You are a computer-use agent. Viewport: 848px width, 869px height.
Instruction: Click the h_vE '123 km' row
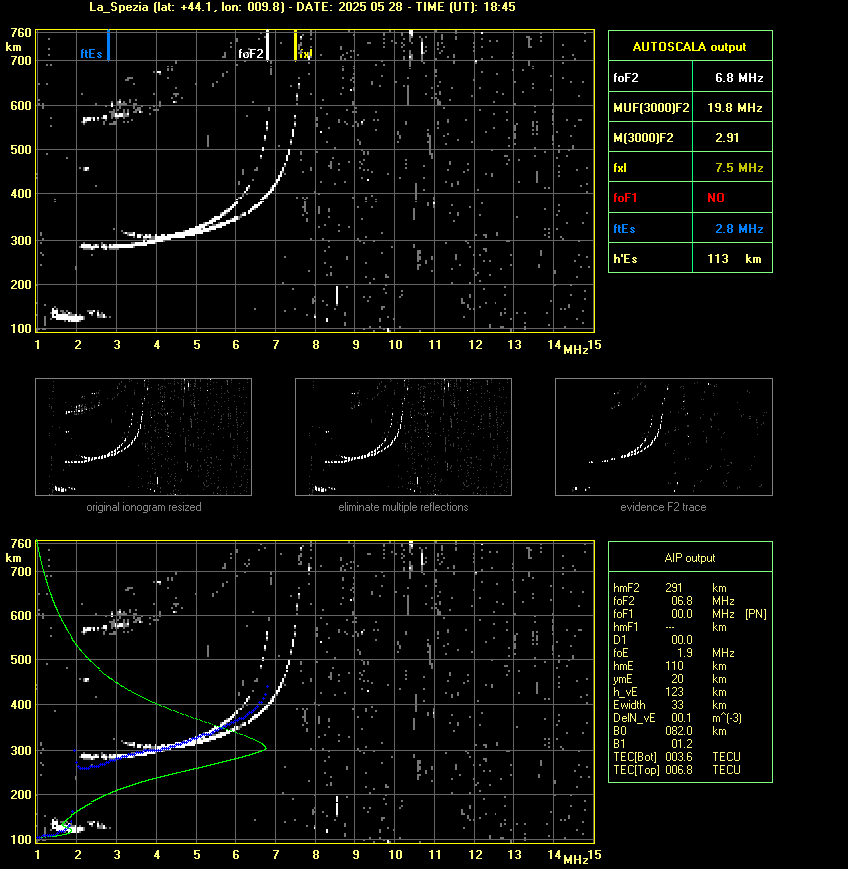pyautogui.click(x=670, y=692)
